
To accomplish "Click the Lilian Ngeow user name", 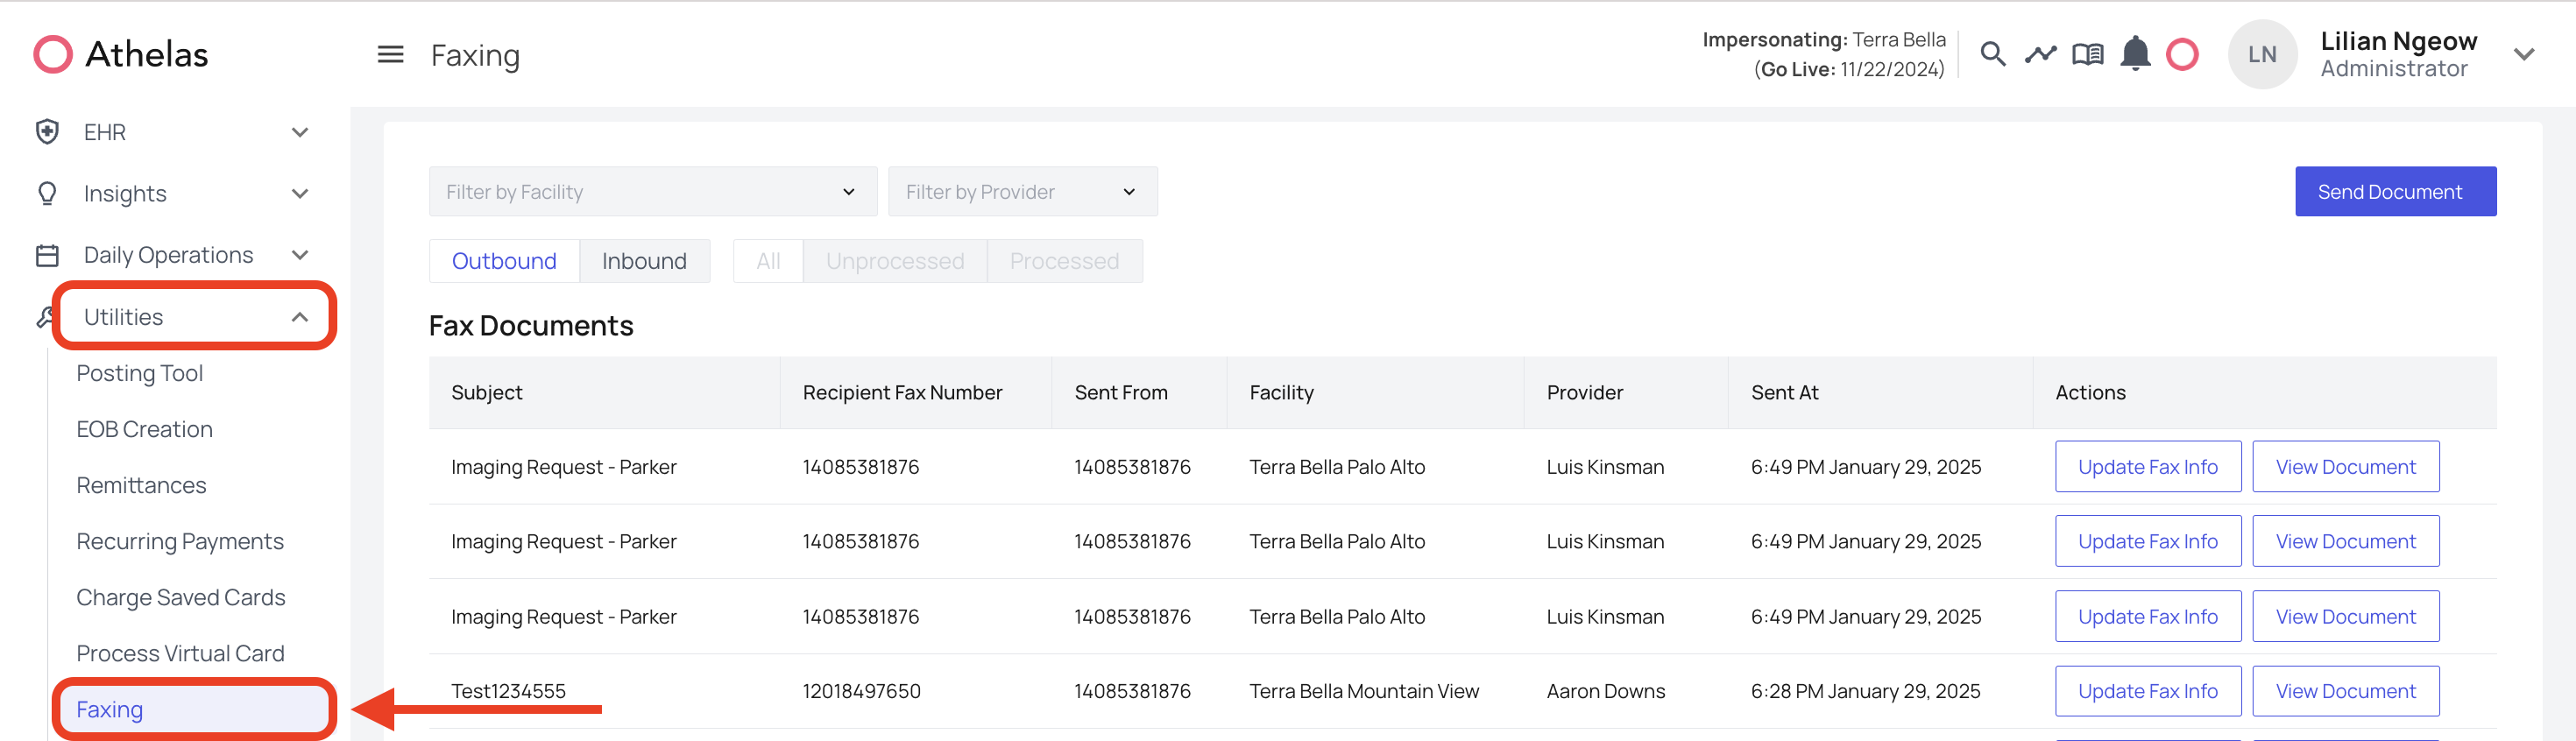I will [2398, 41].
